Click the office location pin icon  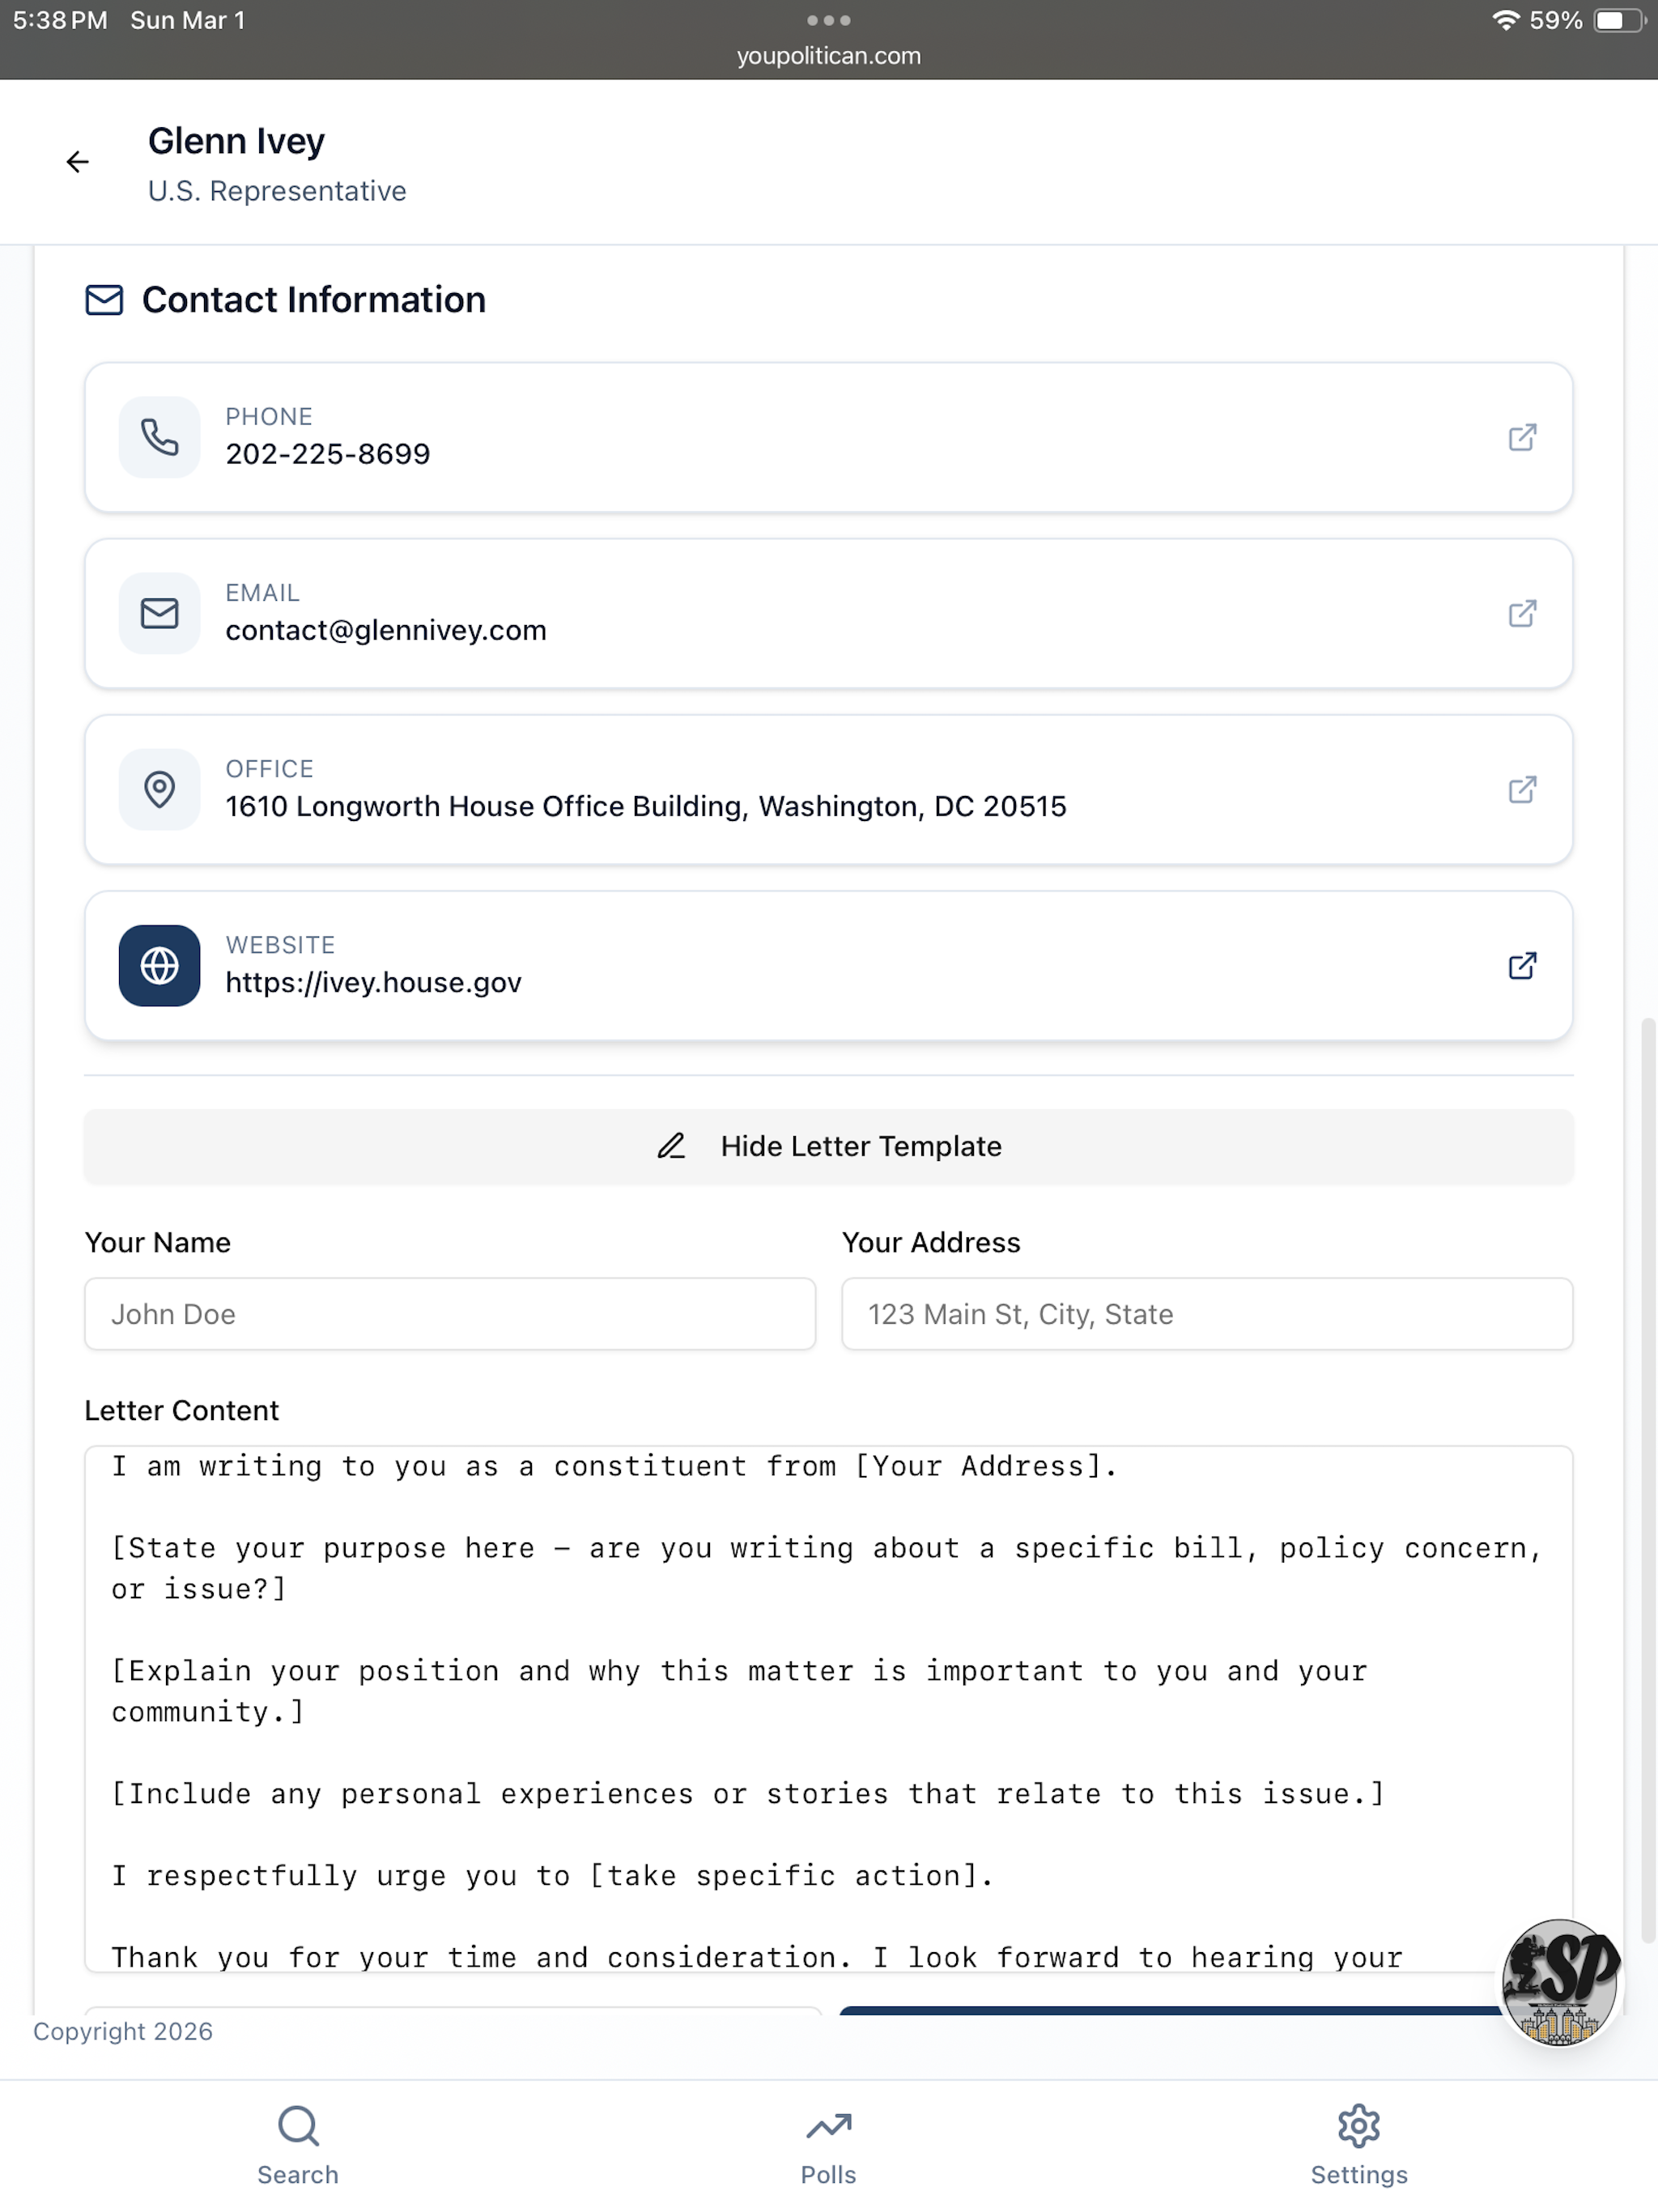(x=159, y=789)
